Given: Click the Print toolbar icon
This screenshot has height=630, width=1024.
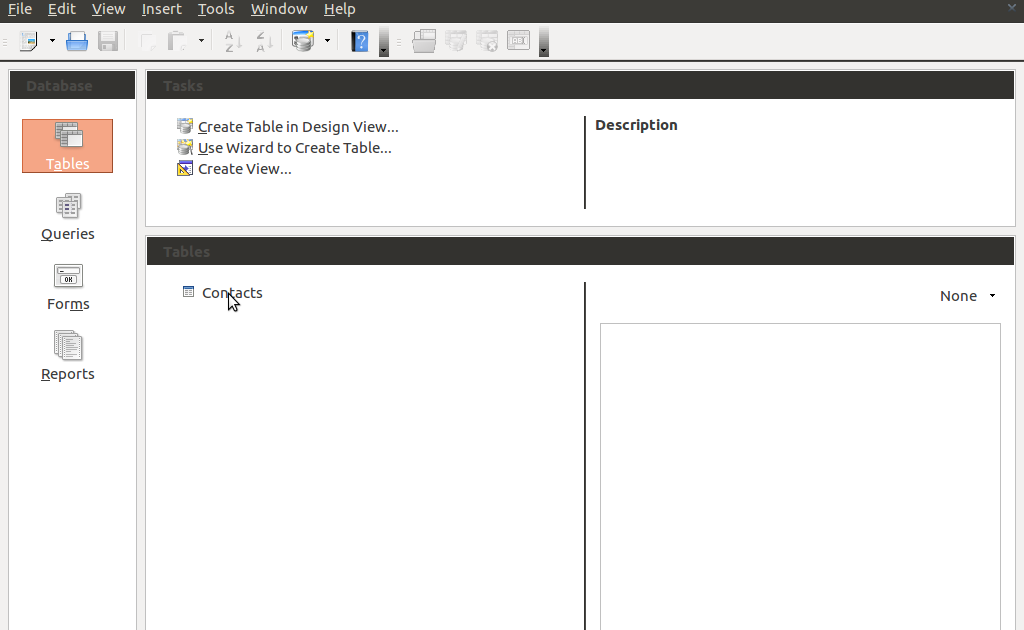Looking at the screenshot, I should pyautogui.click(x=77, y=41).
